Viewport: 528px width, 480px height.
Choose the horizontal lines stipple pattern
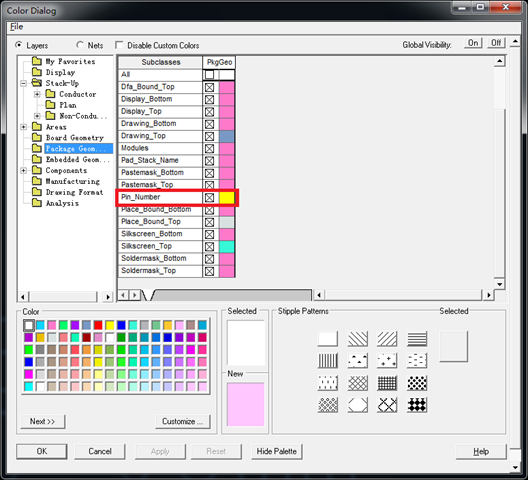[417, 339]
